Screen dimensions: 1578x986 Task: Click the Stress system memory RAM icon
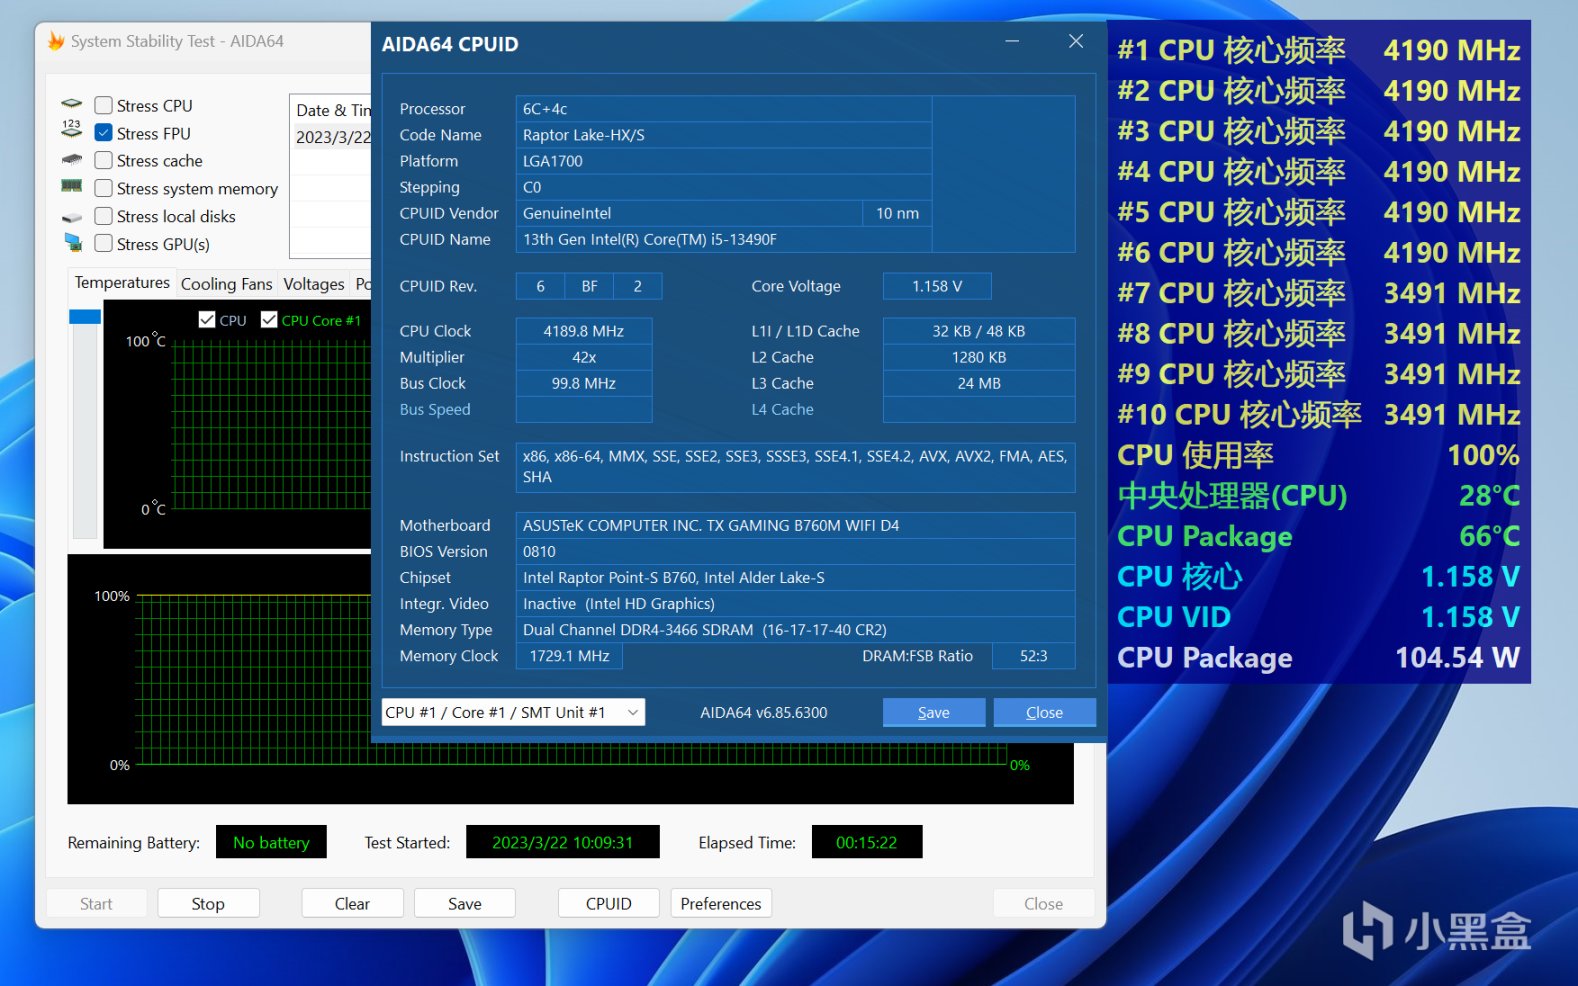(x=72, y=187)
